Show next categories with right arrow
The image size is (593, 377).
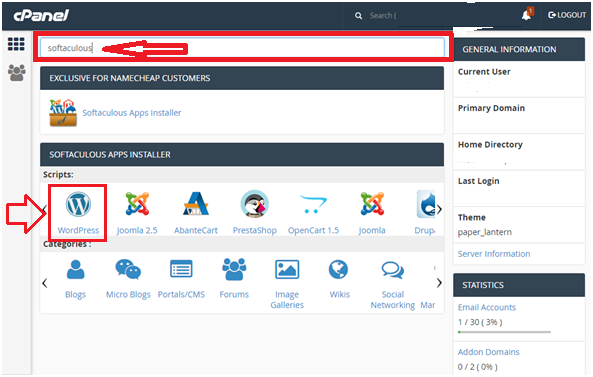(439, 282)
